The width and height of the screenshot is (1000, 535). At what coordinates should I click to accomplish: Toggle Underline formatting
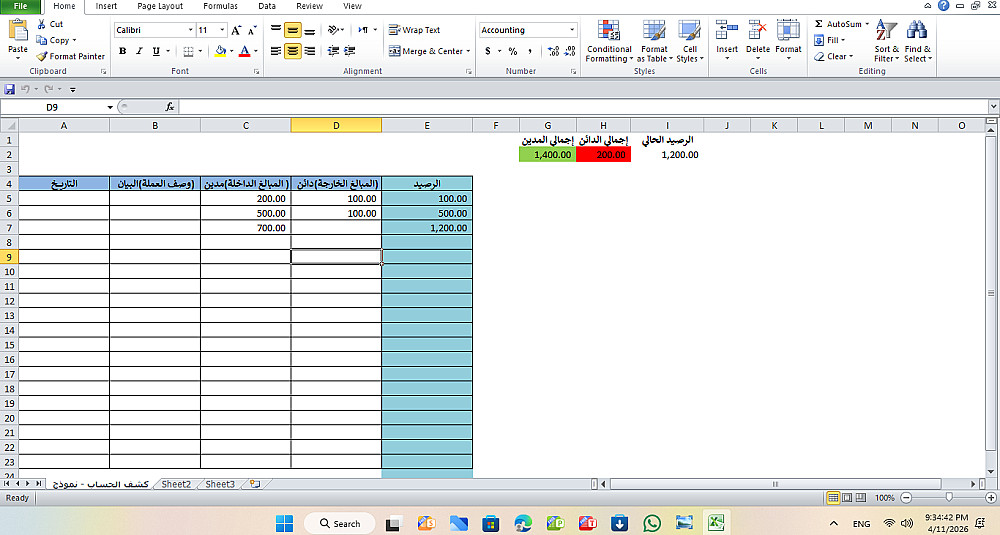tap(156, 51)
